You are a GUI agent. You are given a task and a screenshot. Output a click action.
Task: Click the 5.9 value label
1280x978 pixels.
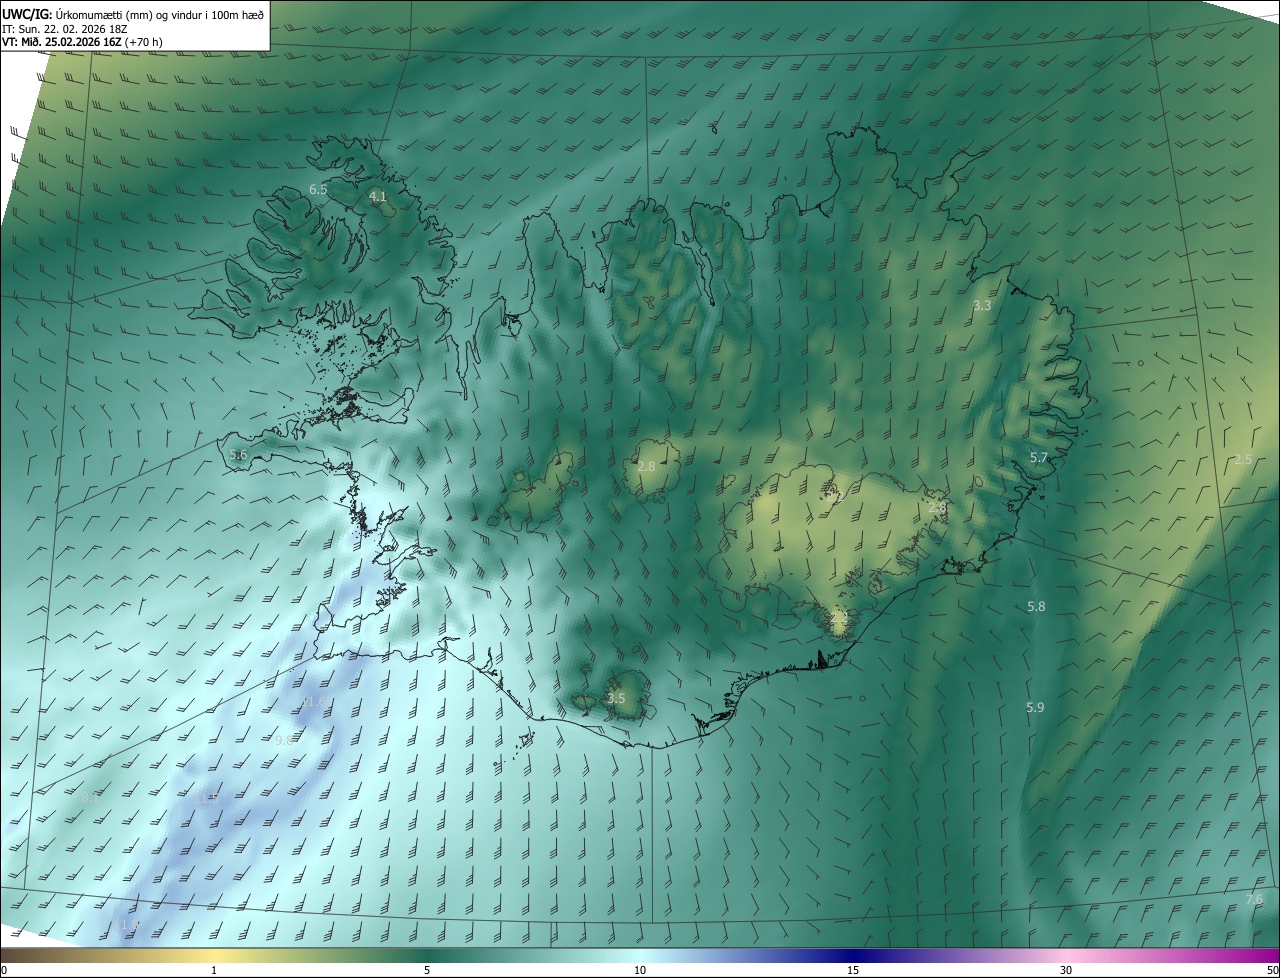click(1035, 707)
